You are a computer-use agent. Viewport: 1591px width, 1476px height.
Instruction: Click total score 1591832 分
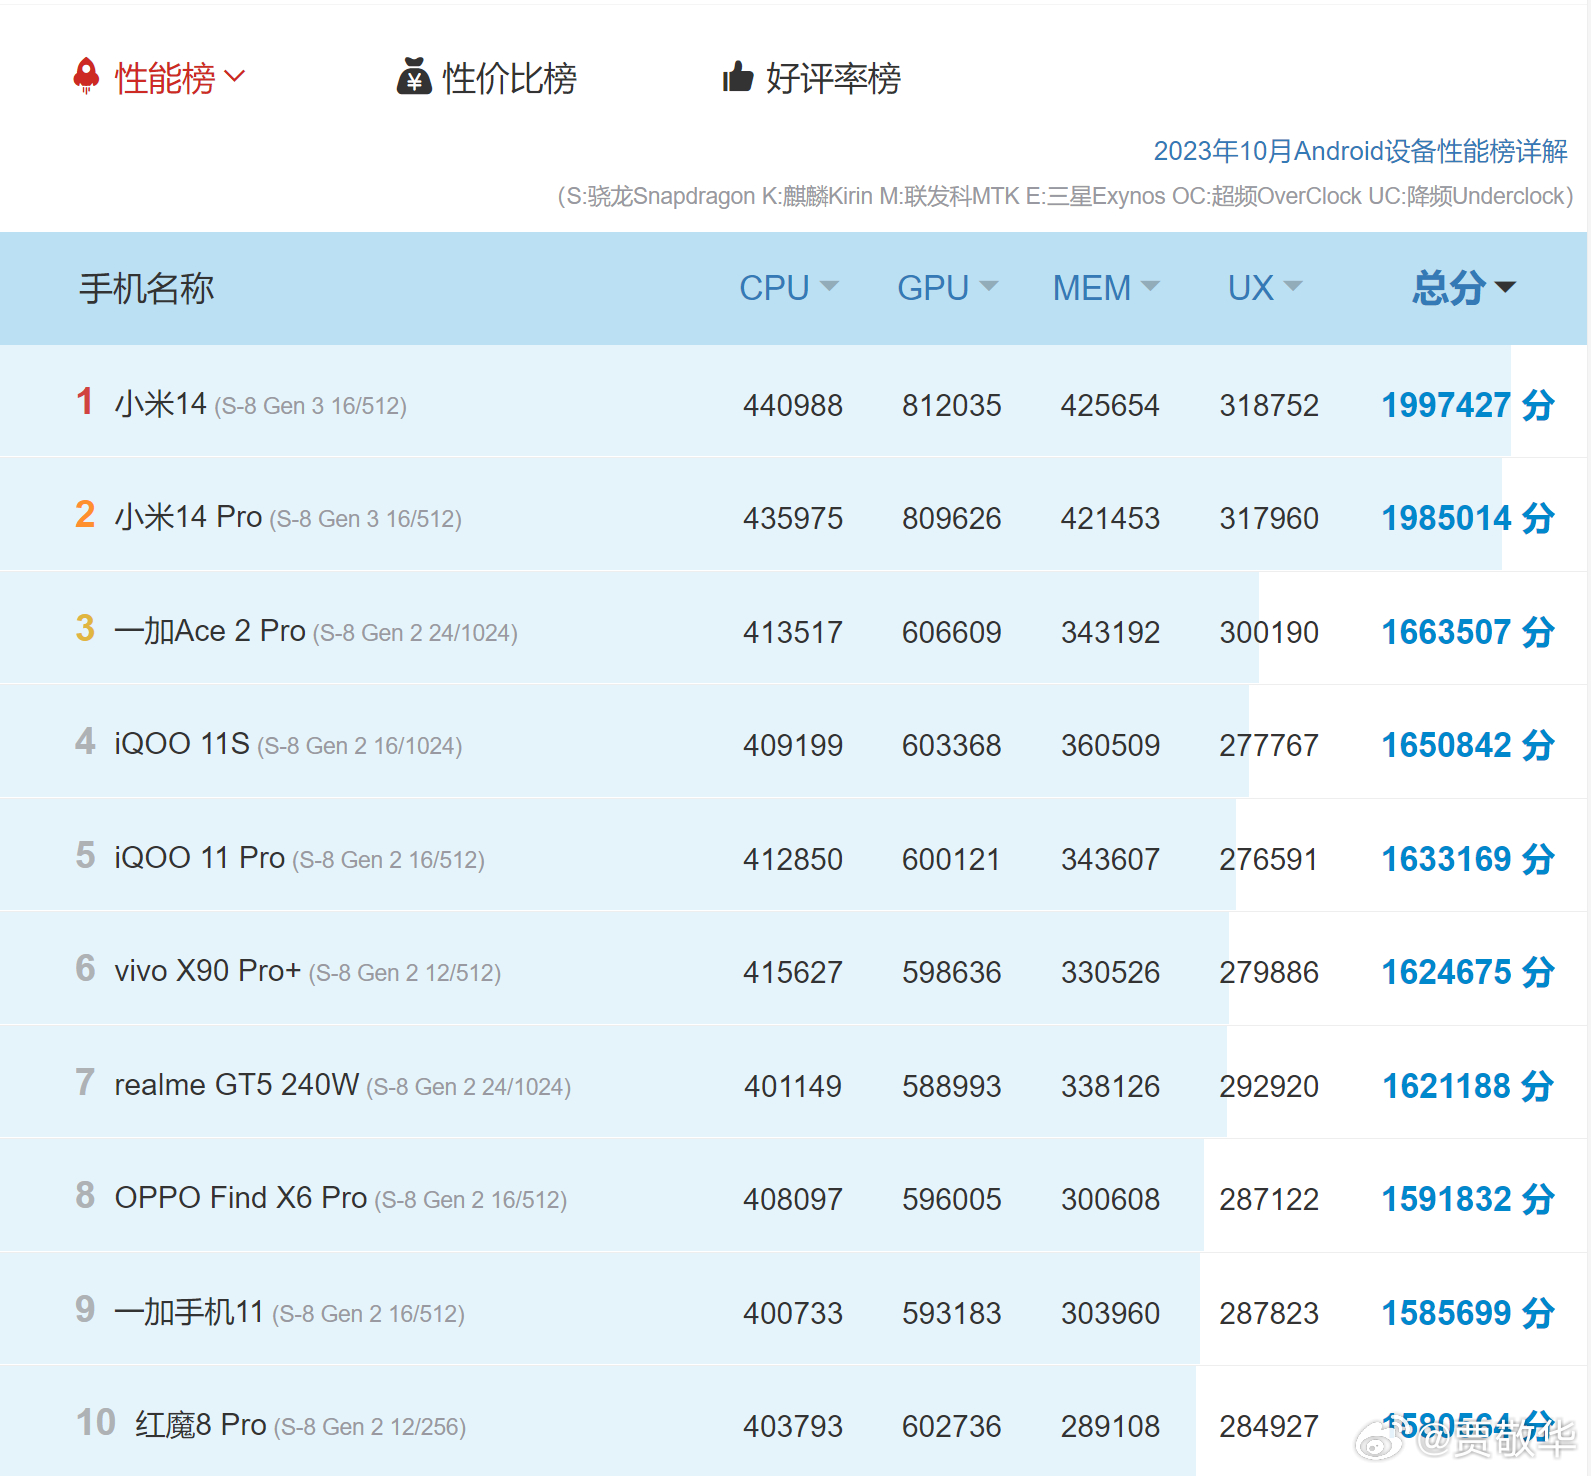1468,1199
